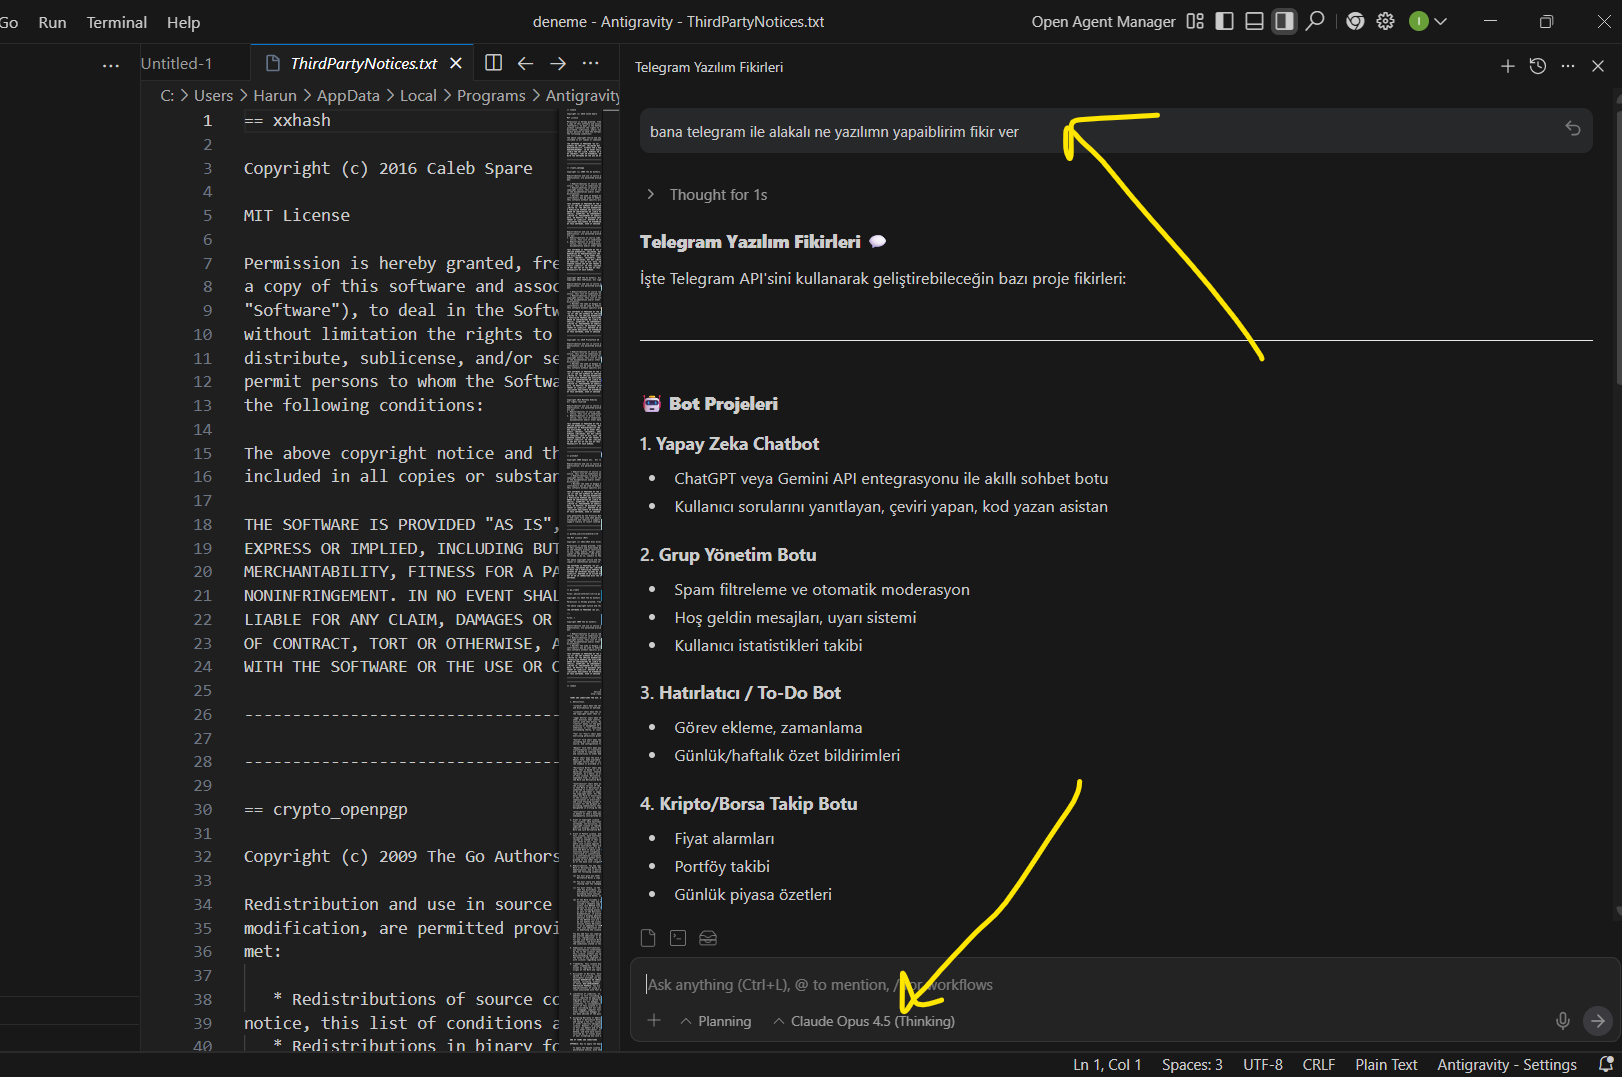Split the editor to the right

493,63
